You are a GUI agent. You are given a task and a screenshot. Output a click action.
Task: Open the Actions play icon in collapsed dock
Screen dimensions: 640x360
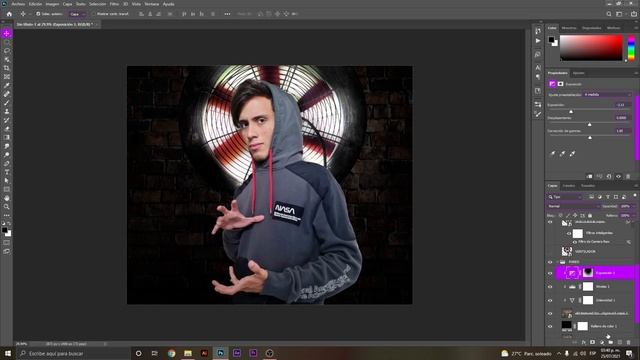pyautogui.click(x=538, y=41)
